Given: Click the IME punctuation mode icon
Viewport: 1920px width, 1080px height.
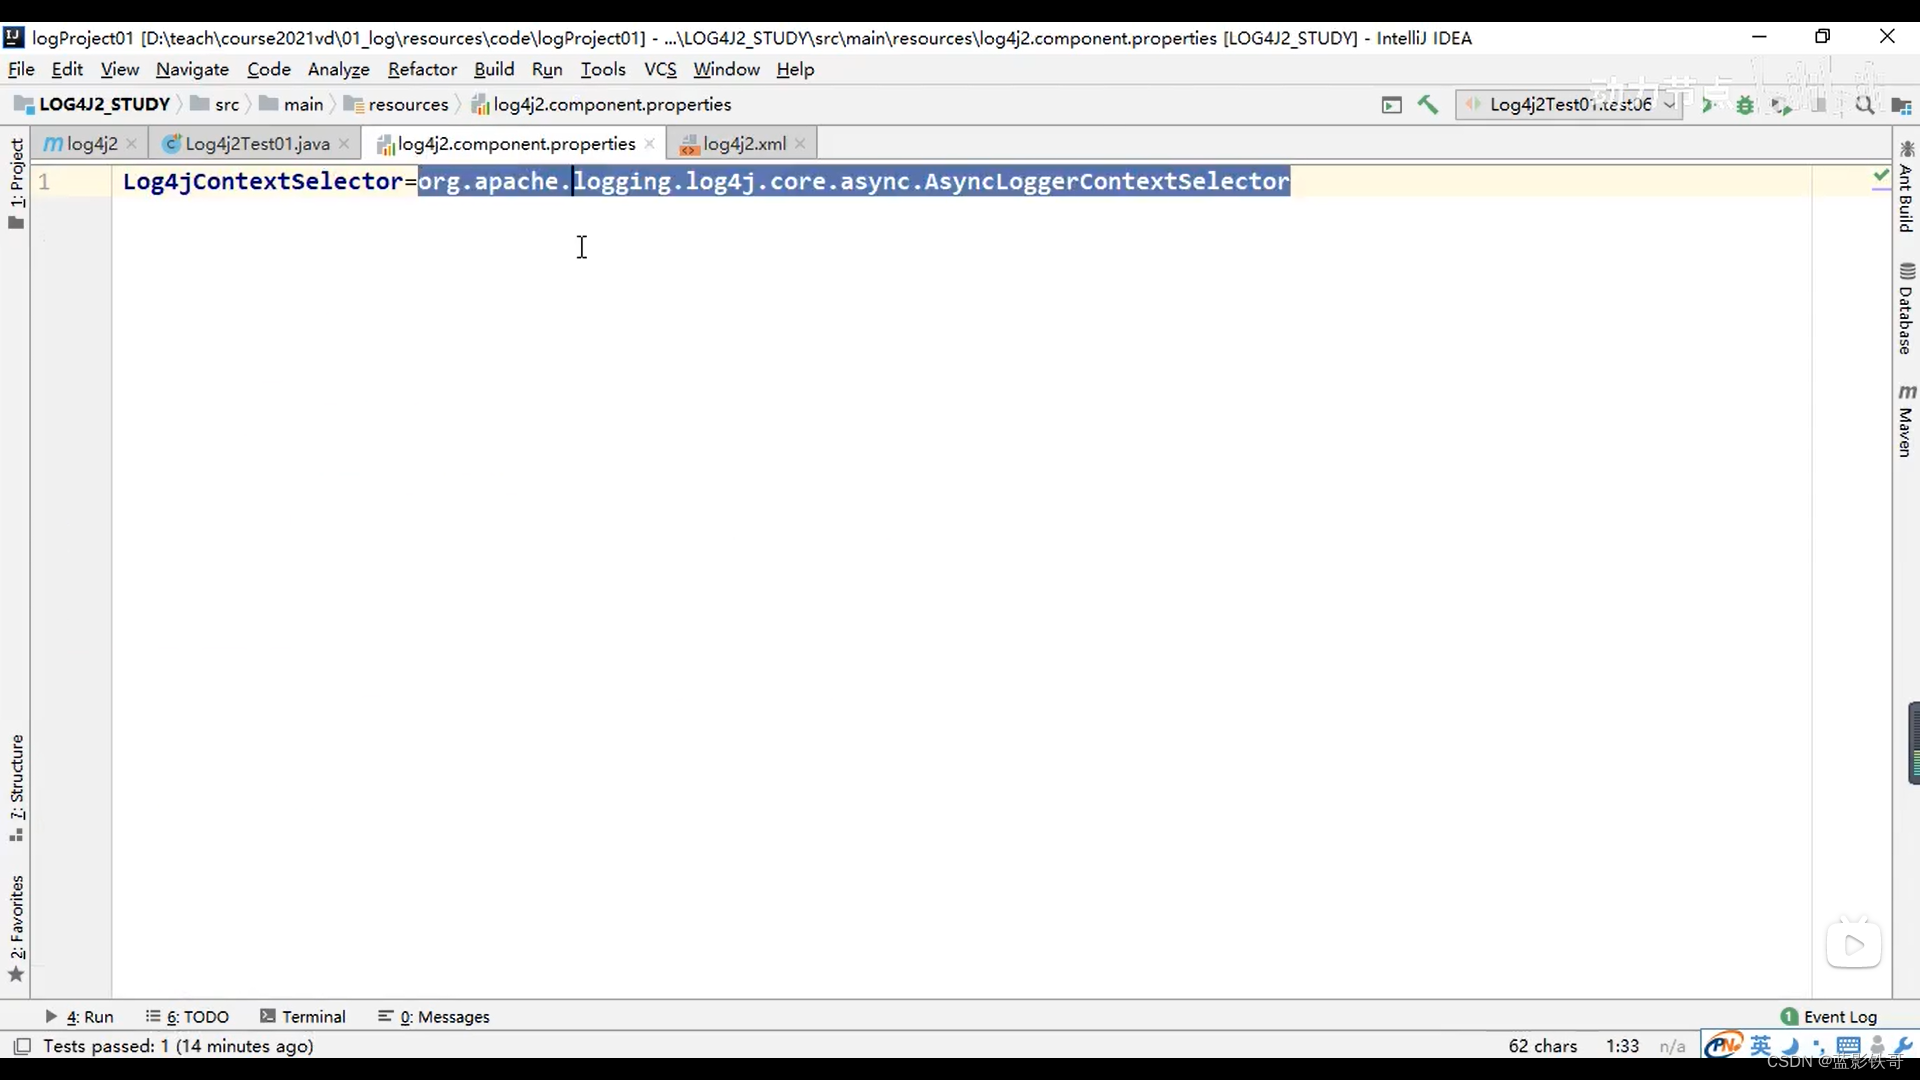Looking at the screenshot, I should (x=1818, y=1046).
